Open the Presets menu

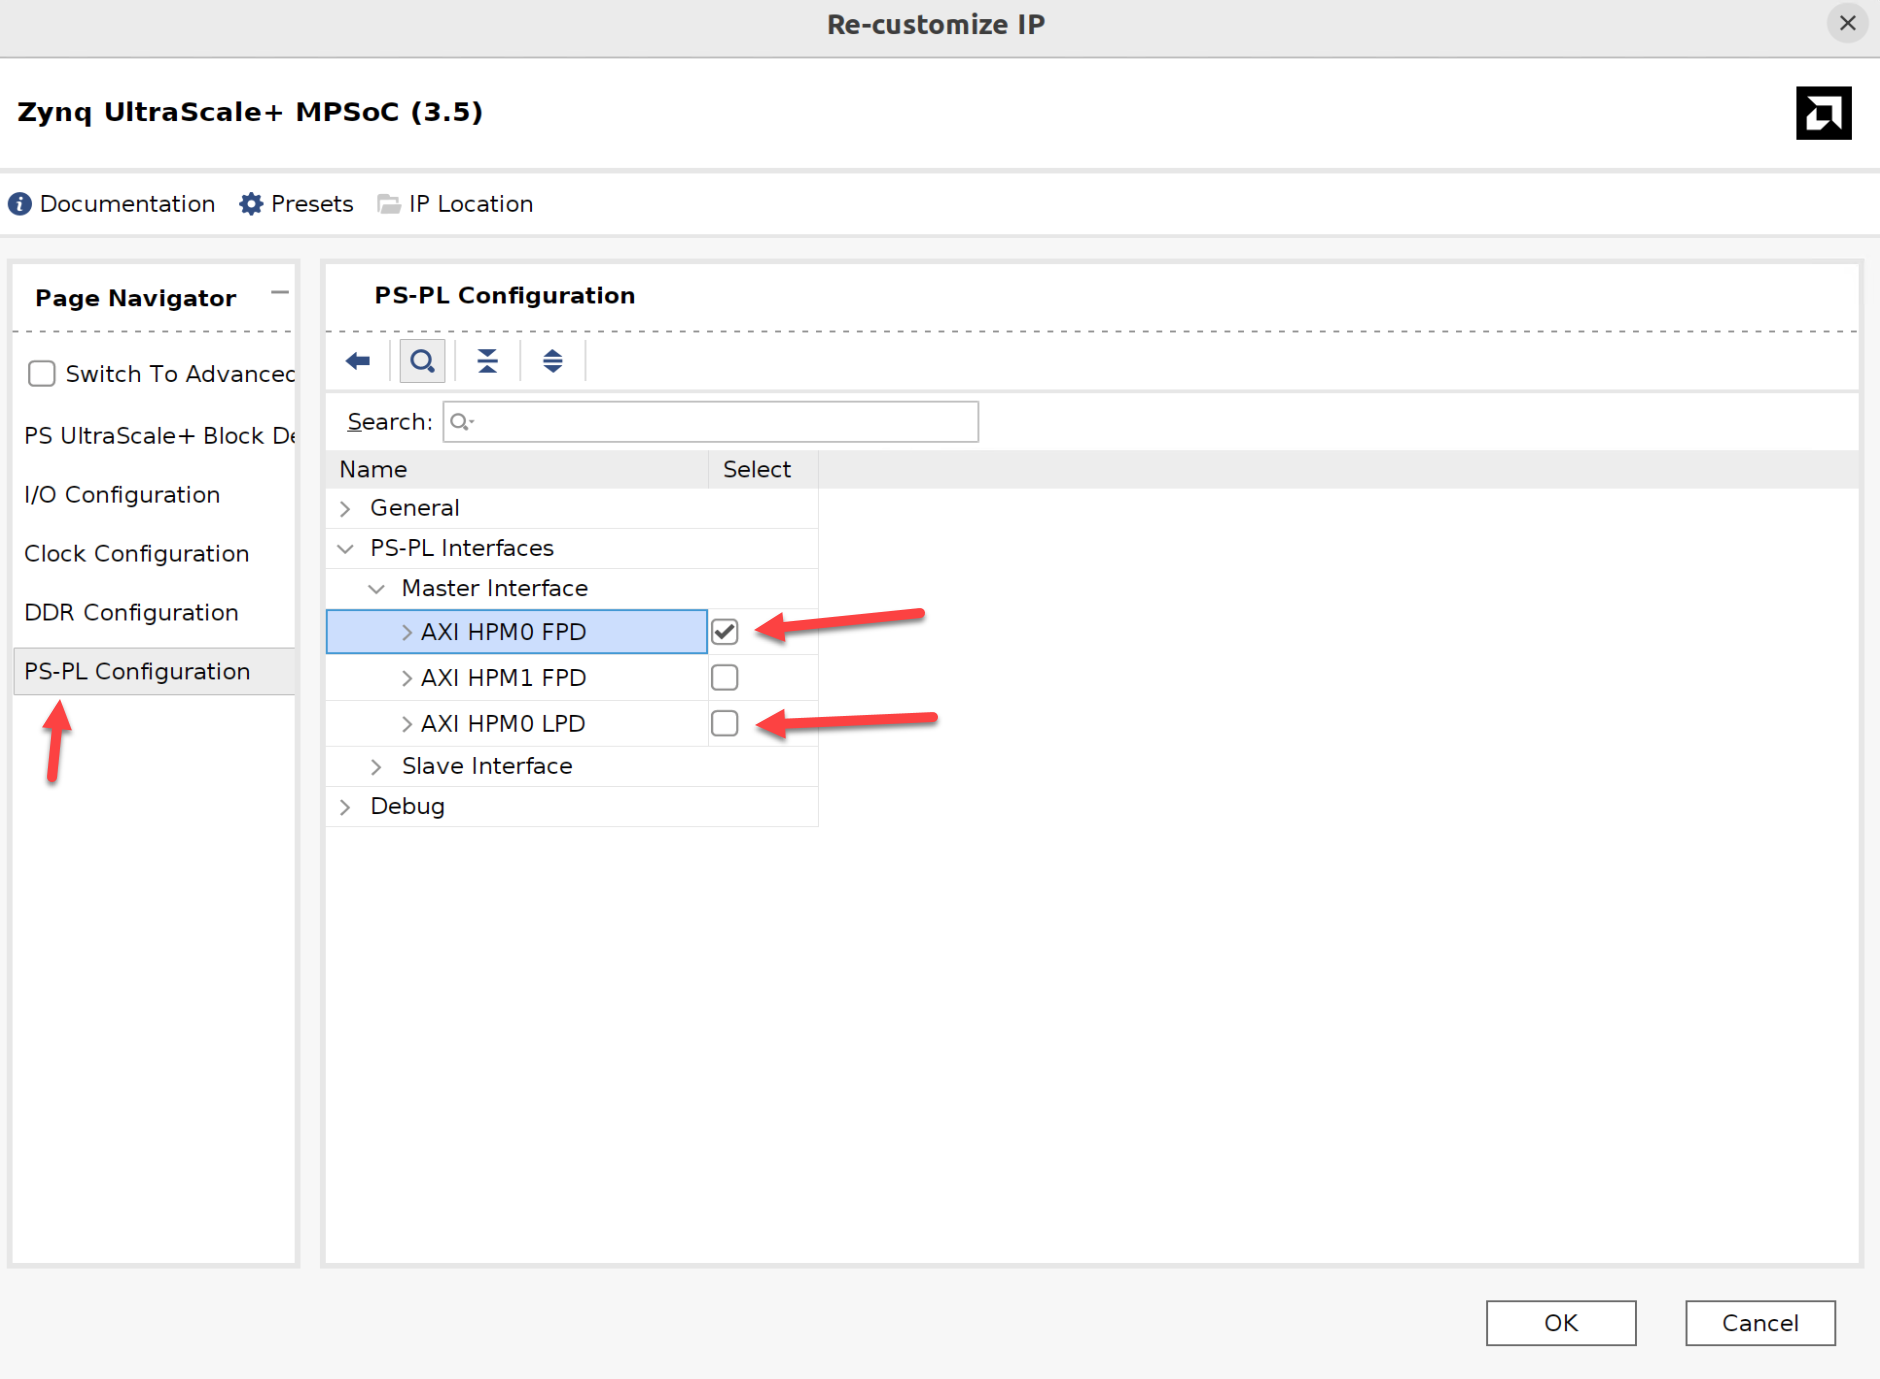coord(312,204)
